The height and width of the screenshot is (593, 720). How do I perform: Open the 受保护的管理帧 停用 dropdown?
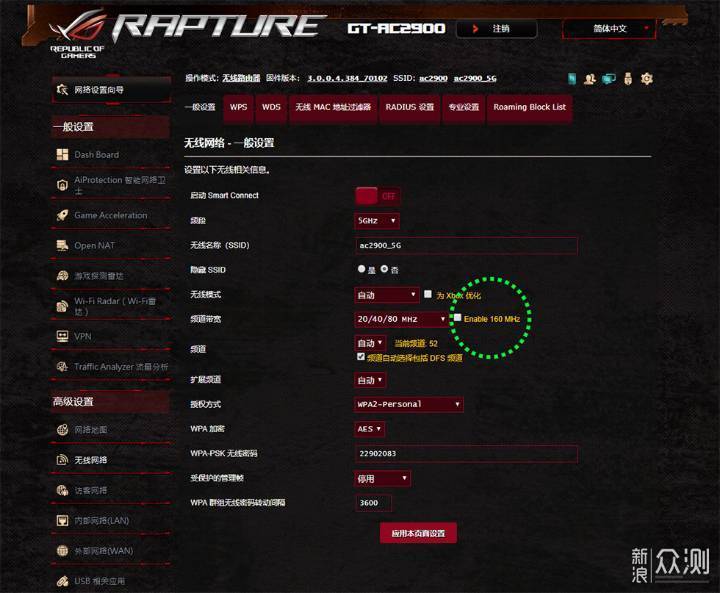click(382, 479)
